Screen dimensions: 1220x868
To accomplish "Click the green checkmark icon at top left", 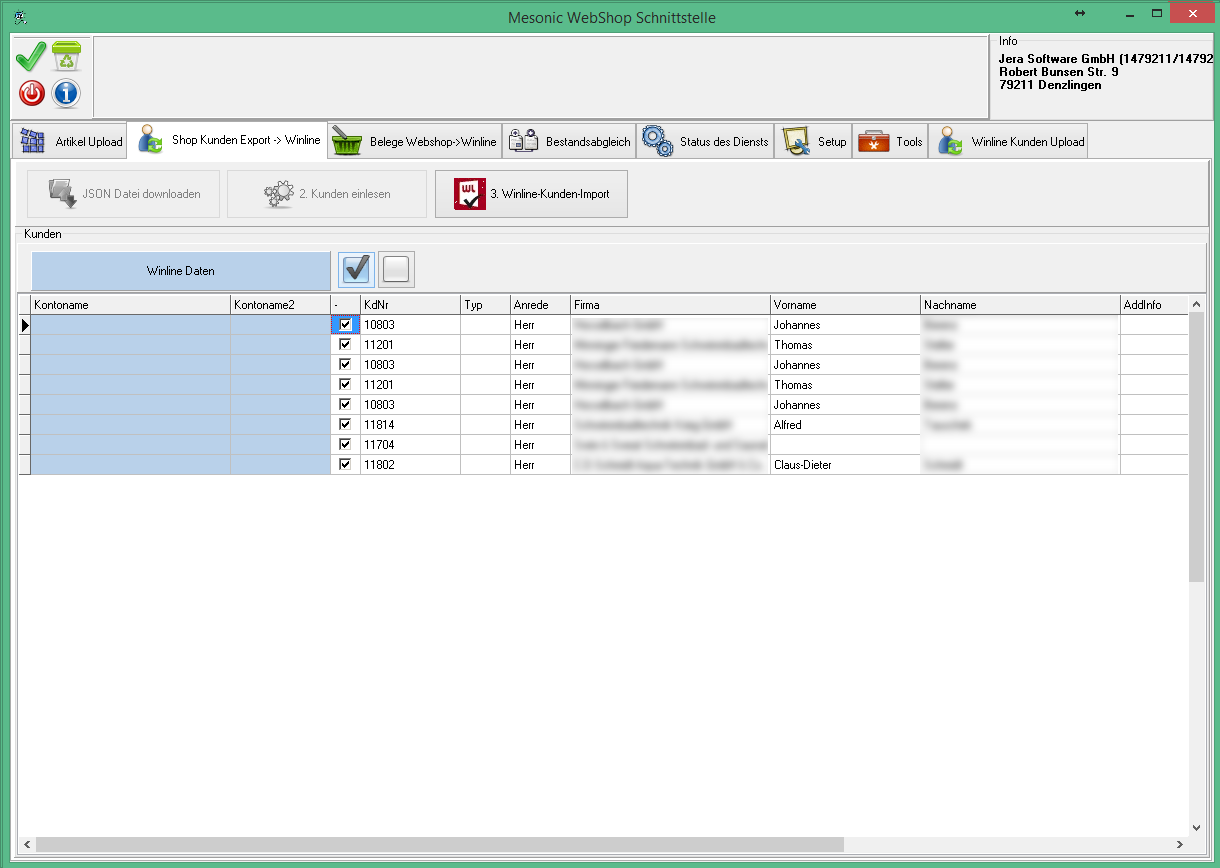I will [x=31, y=57].
